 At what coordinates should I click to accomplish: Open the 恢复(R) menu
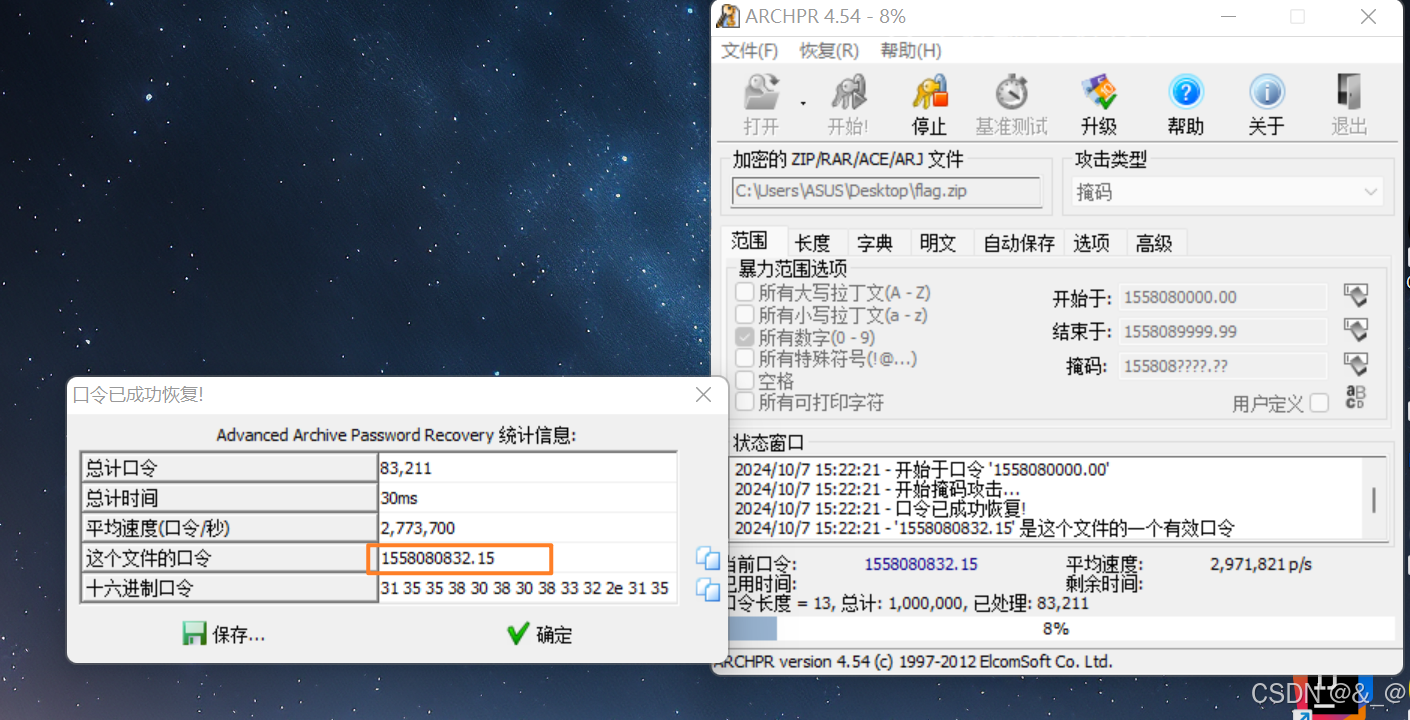(x=829, y=50)
